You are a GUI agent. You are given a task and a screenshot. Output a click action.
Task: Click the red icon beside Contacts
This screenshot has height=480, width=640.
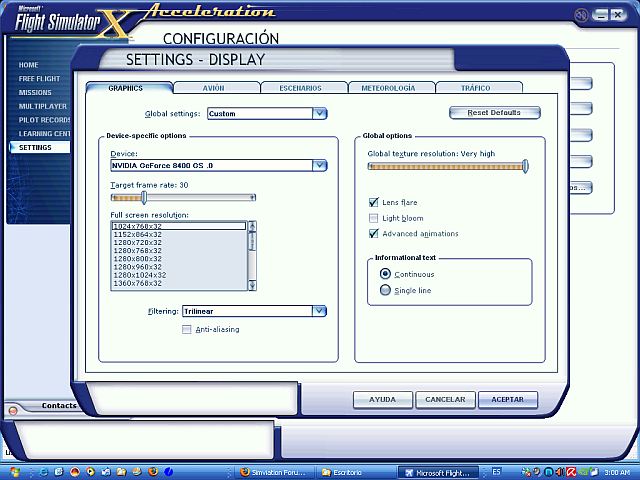[12, 410]
